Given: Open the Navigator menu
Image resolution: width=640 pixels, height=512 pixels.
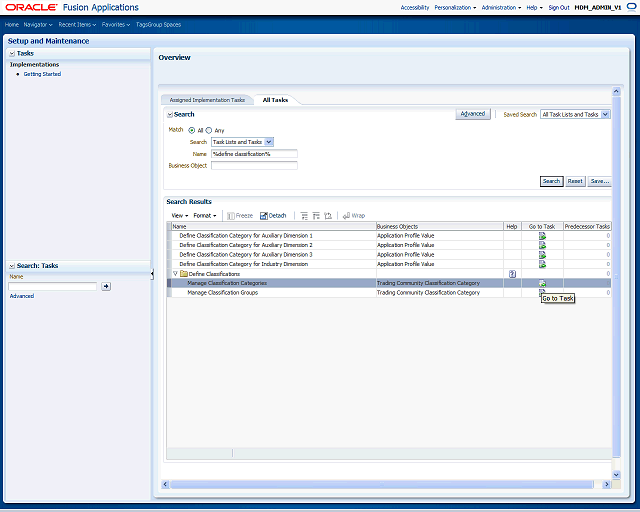Looking at the screenshot, I should click(x=38, y=24).
